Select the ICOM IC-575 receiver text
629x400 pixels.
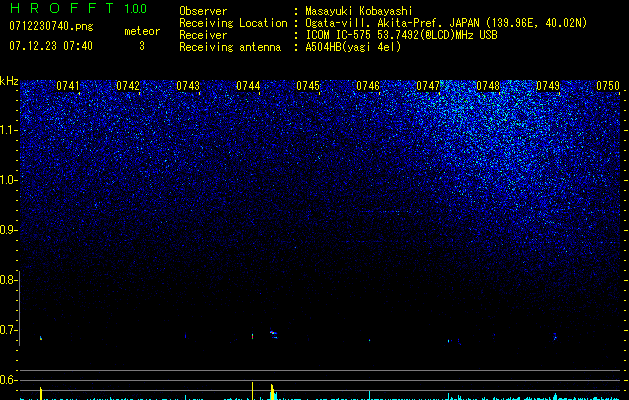click(x=401, y=35)
